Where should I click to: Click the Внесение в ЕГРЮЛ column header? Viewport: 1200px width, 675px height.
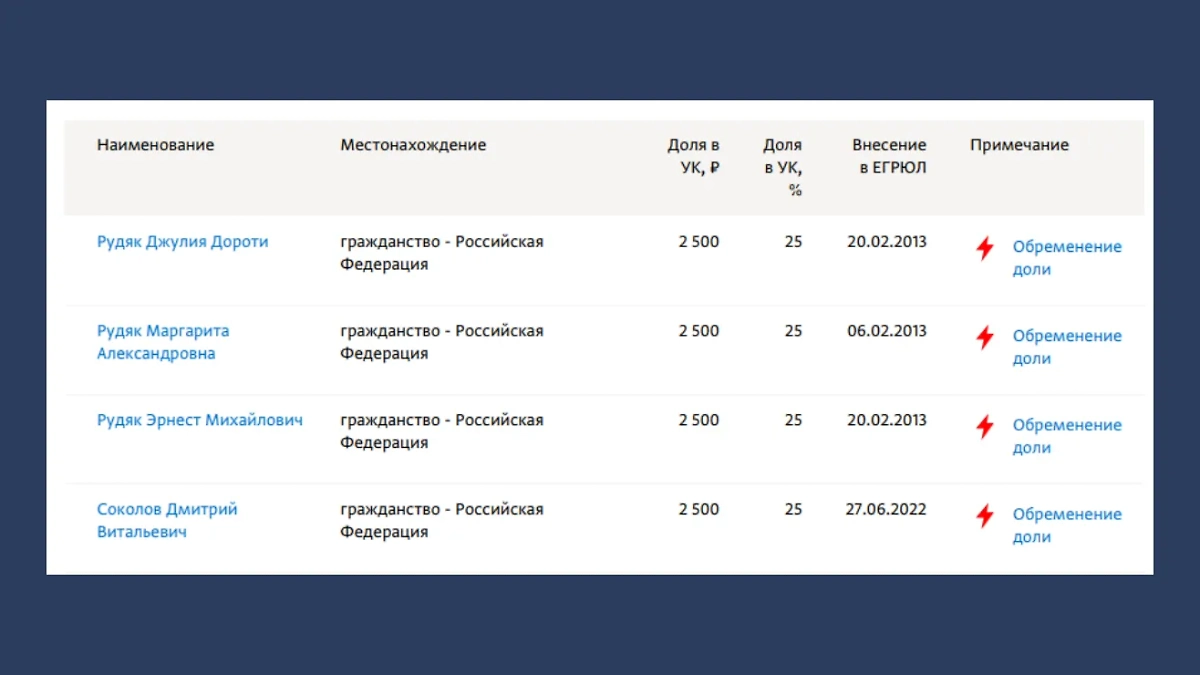[889, 156]
